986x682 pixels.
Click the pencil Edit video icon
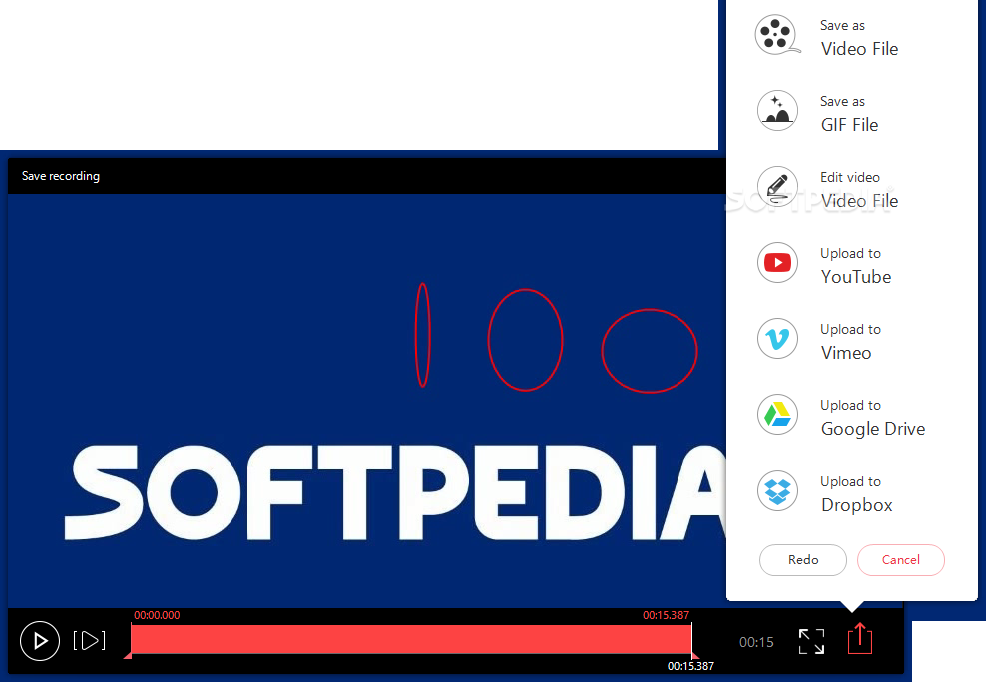point(777,187)
